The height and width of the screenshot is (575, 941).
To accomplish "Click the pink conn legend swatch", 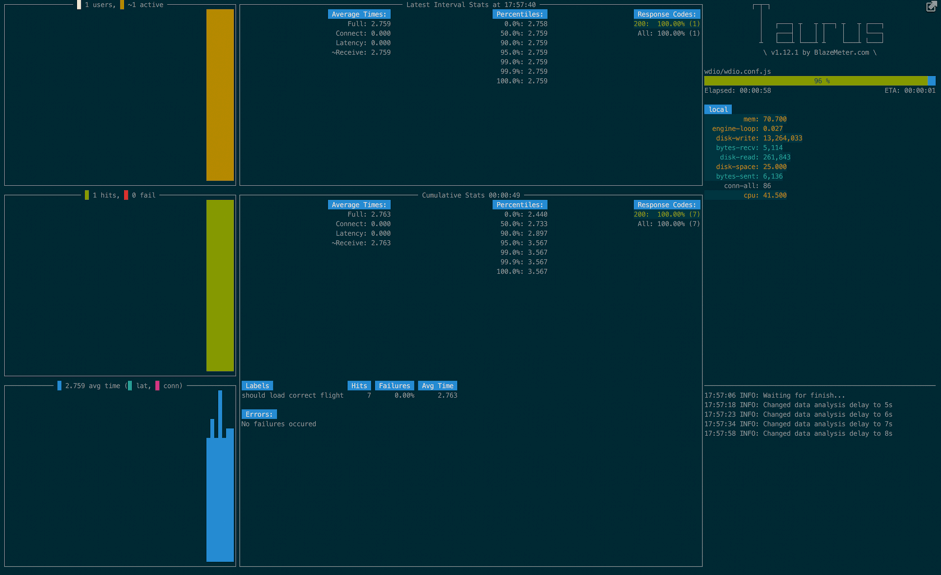I will tap(157, 385).
